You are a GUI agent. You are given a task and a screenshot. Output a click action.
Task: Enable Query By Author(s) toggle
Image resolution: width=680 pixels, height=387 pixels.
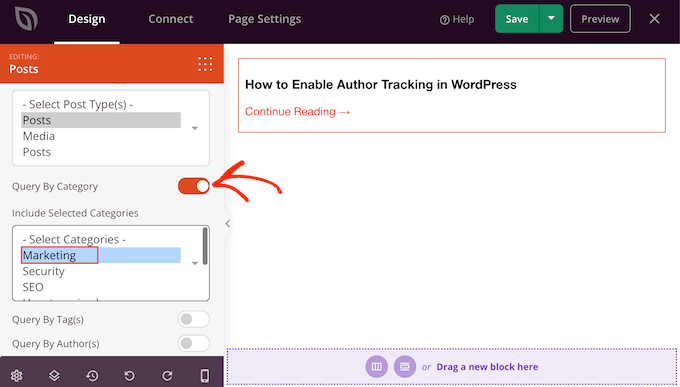click(193, 344)
